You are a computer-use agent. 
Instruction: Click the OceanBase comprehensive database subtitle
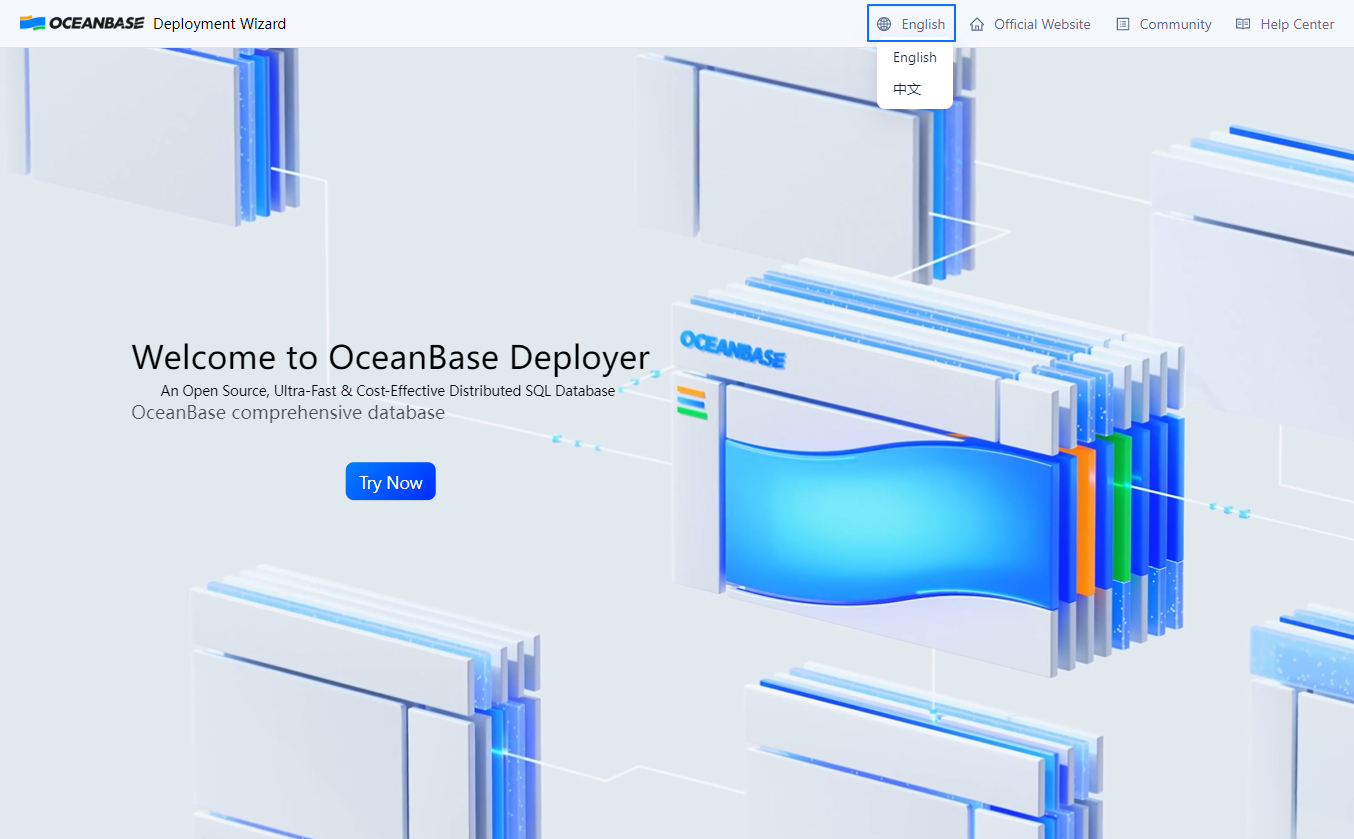click(288, 413)
